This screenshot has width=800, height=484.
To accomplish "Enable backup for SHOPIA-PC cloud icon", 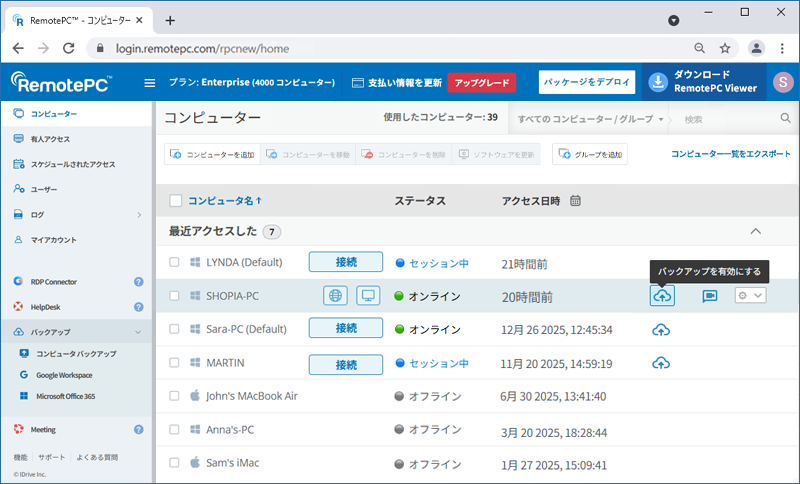I will 662,296.
